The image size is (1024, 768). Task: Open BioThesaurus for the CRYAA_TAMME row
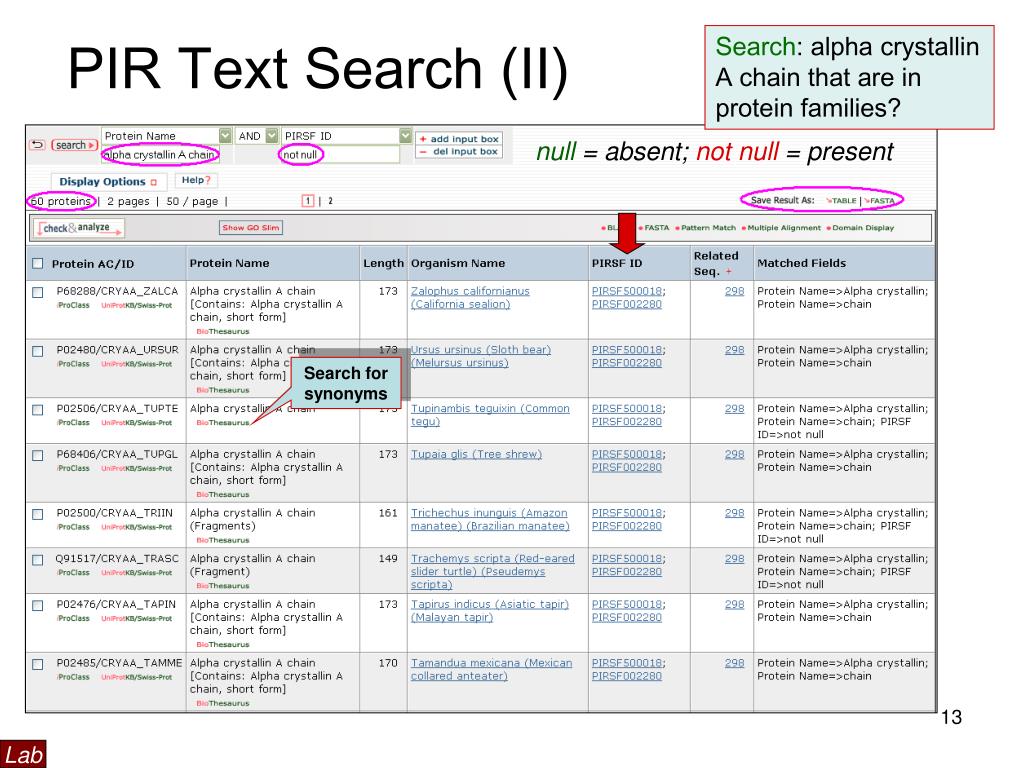point(223,703)
